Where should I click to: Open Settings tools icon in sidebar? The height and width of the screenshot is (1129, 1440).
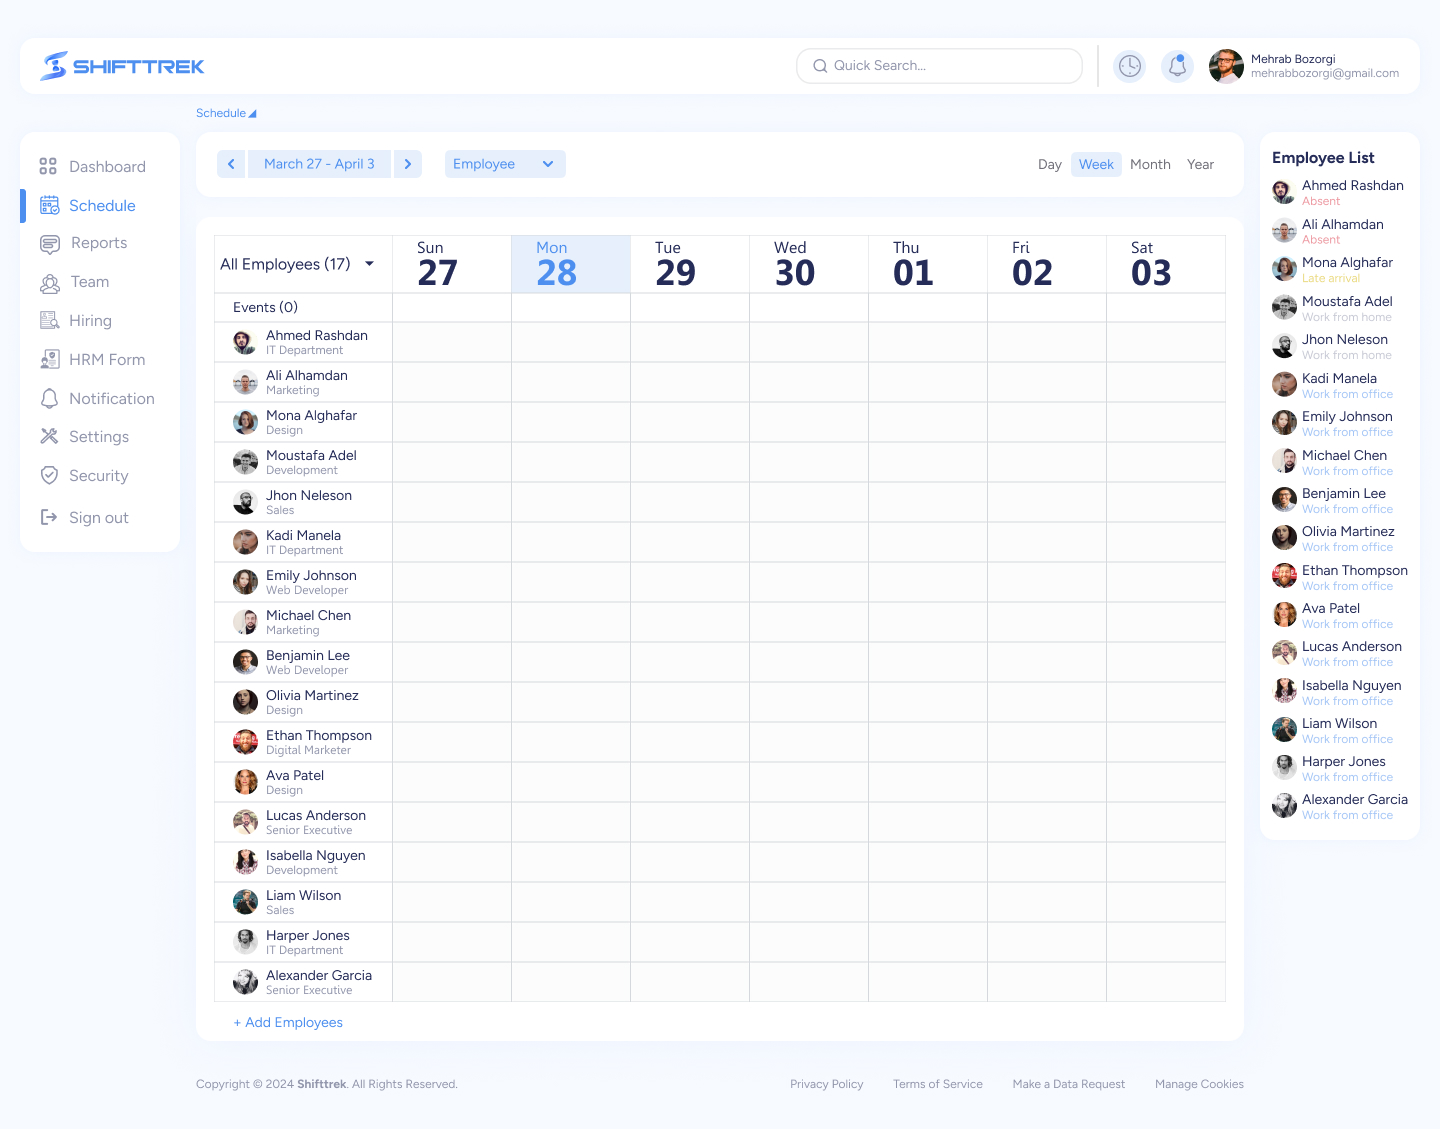(49, 436)
